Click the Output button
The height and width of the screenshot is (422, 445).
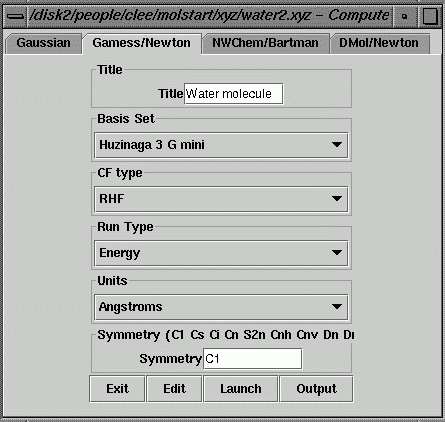pos(316,389)
